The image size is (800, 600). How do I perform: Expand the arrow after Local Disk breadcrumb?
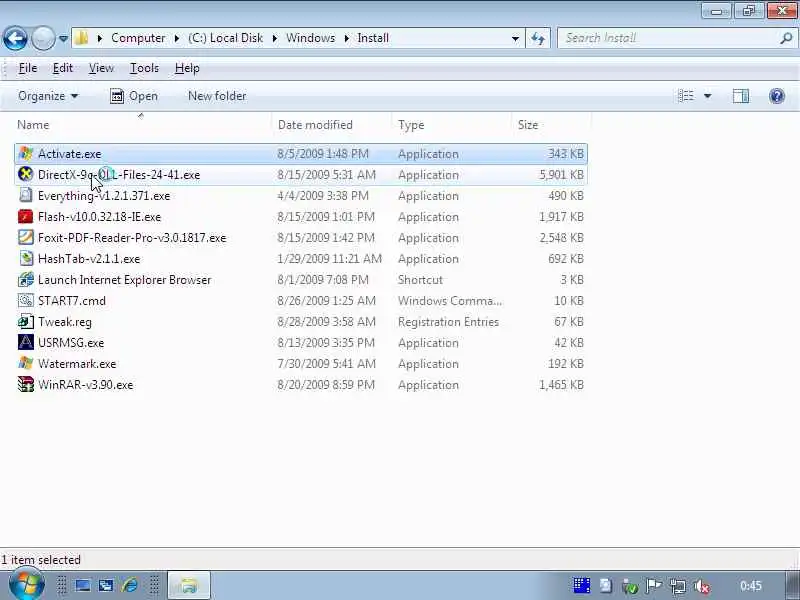[274, 38]
